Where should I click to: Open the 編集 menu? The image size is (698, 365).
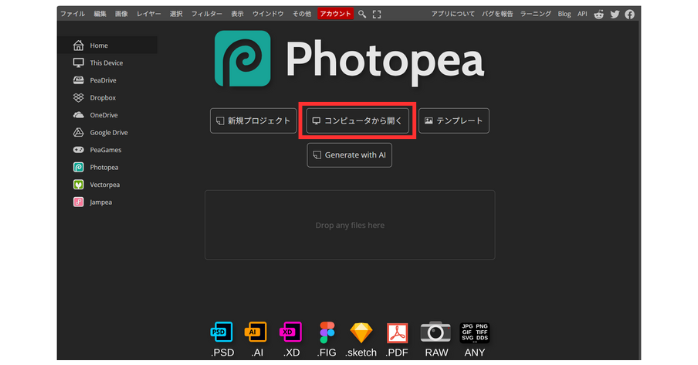point(100,14)
